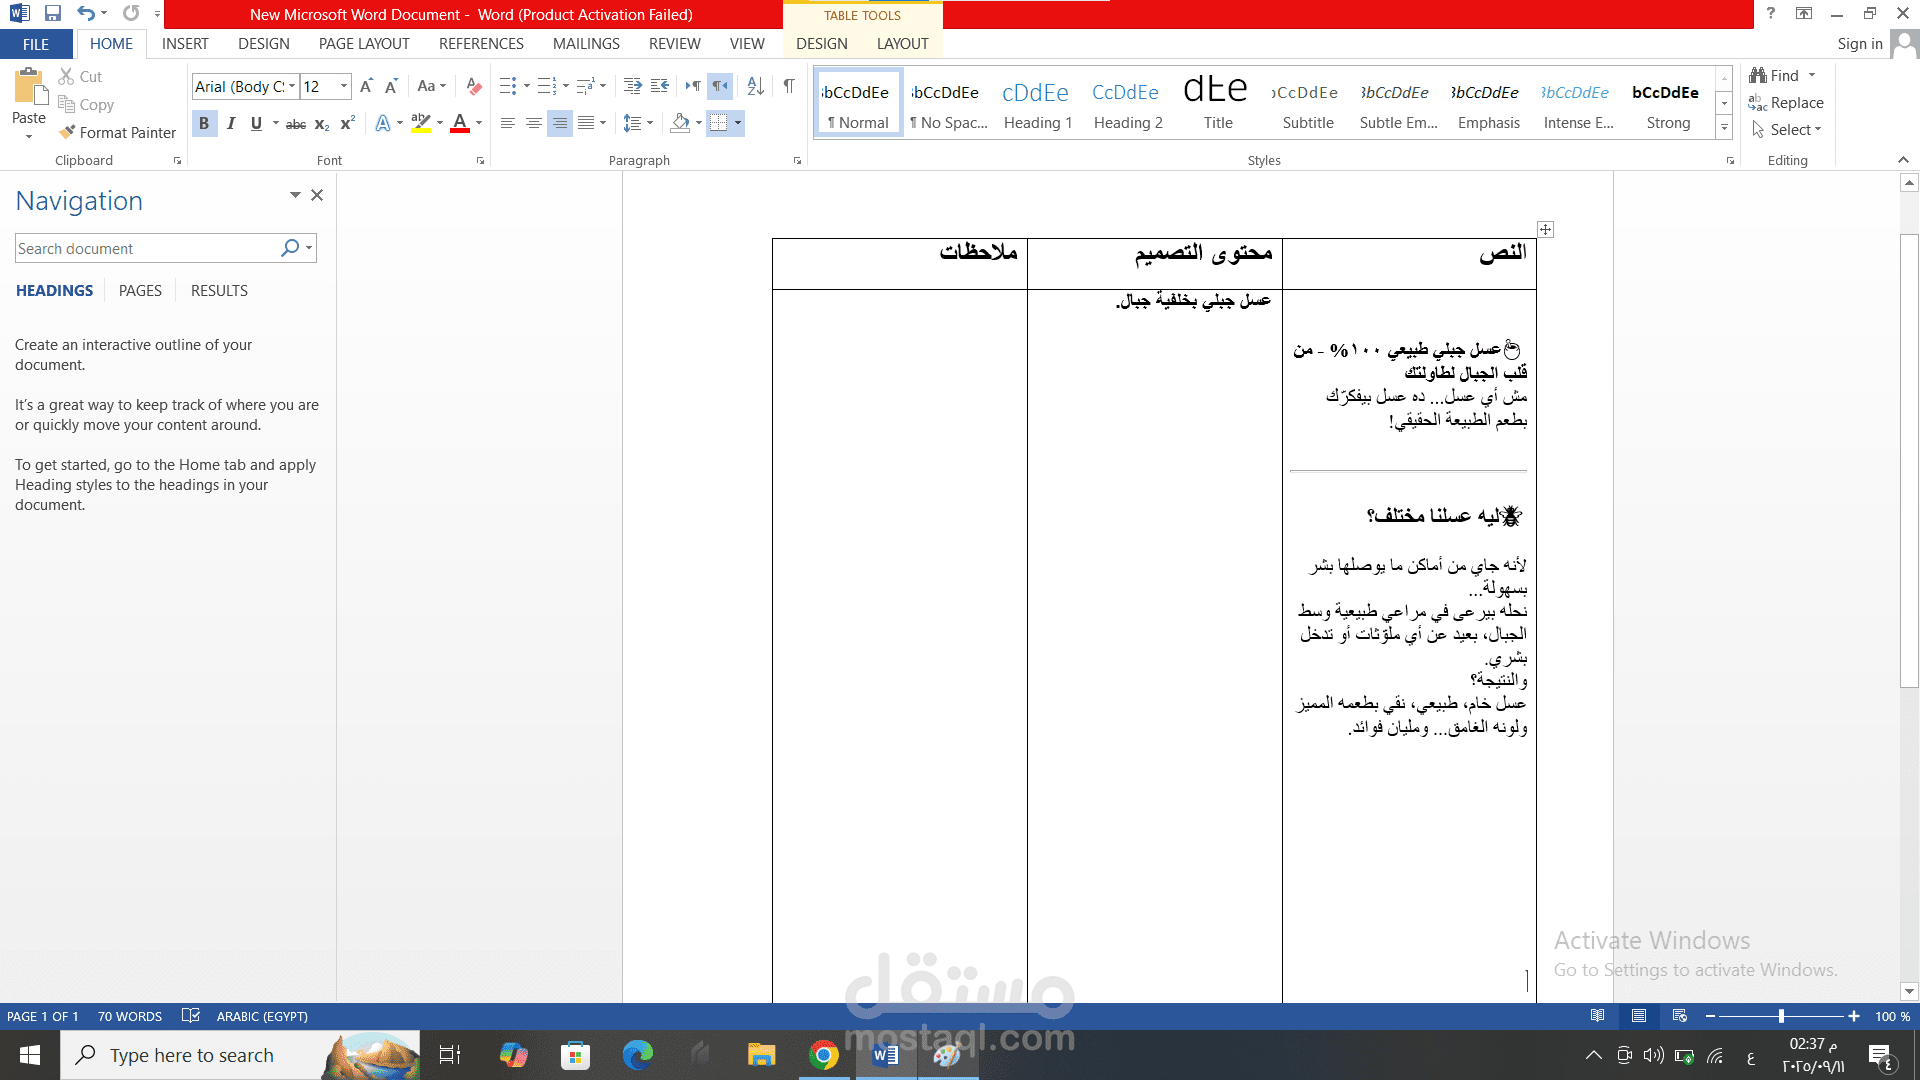Click Grow Font size icon
This screenshot has height=1080, width=1920.
click(x=366, y=86)
